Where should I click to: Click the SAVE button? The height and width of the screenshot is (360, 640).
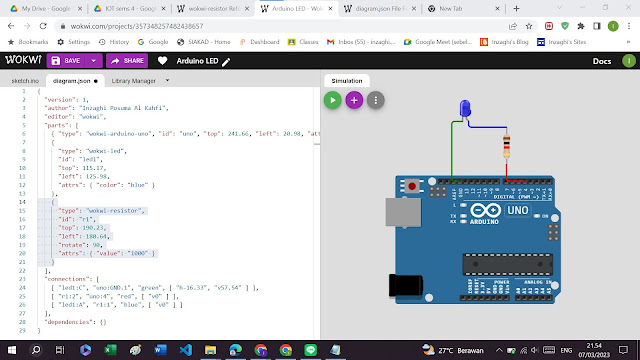(66, 61)
